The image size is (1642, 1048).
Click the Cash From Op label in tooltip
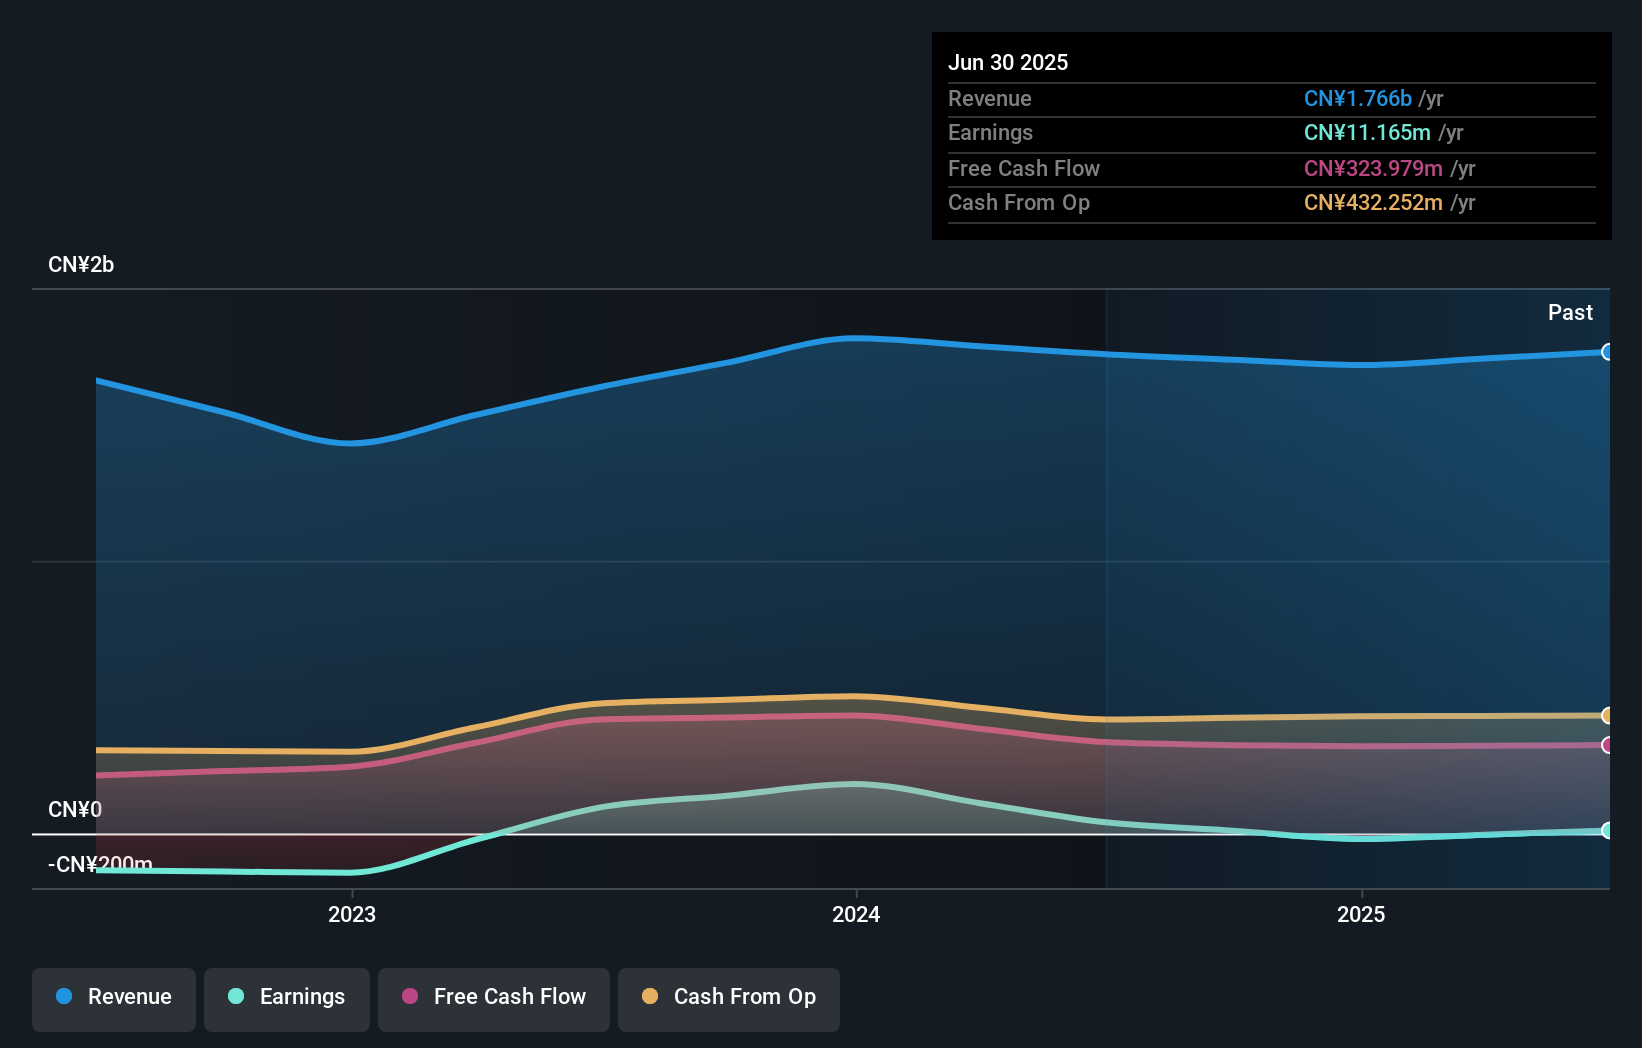(1019, 202)
